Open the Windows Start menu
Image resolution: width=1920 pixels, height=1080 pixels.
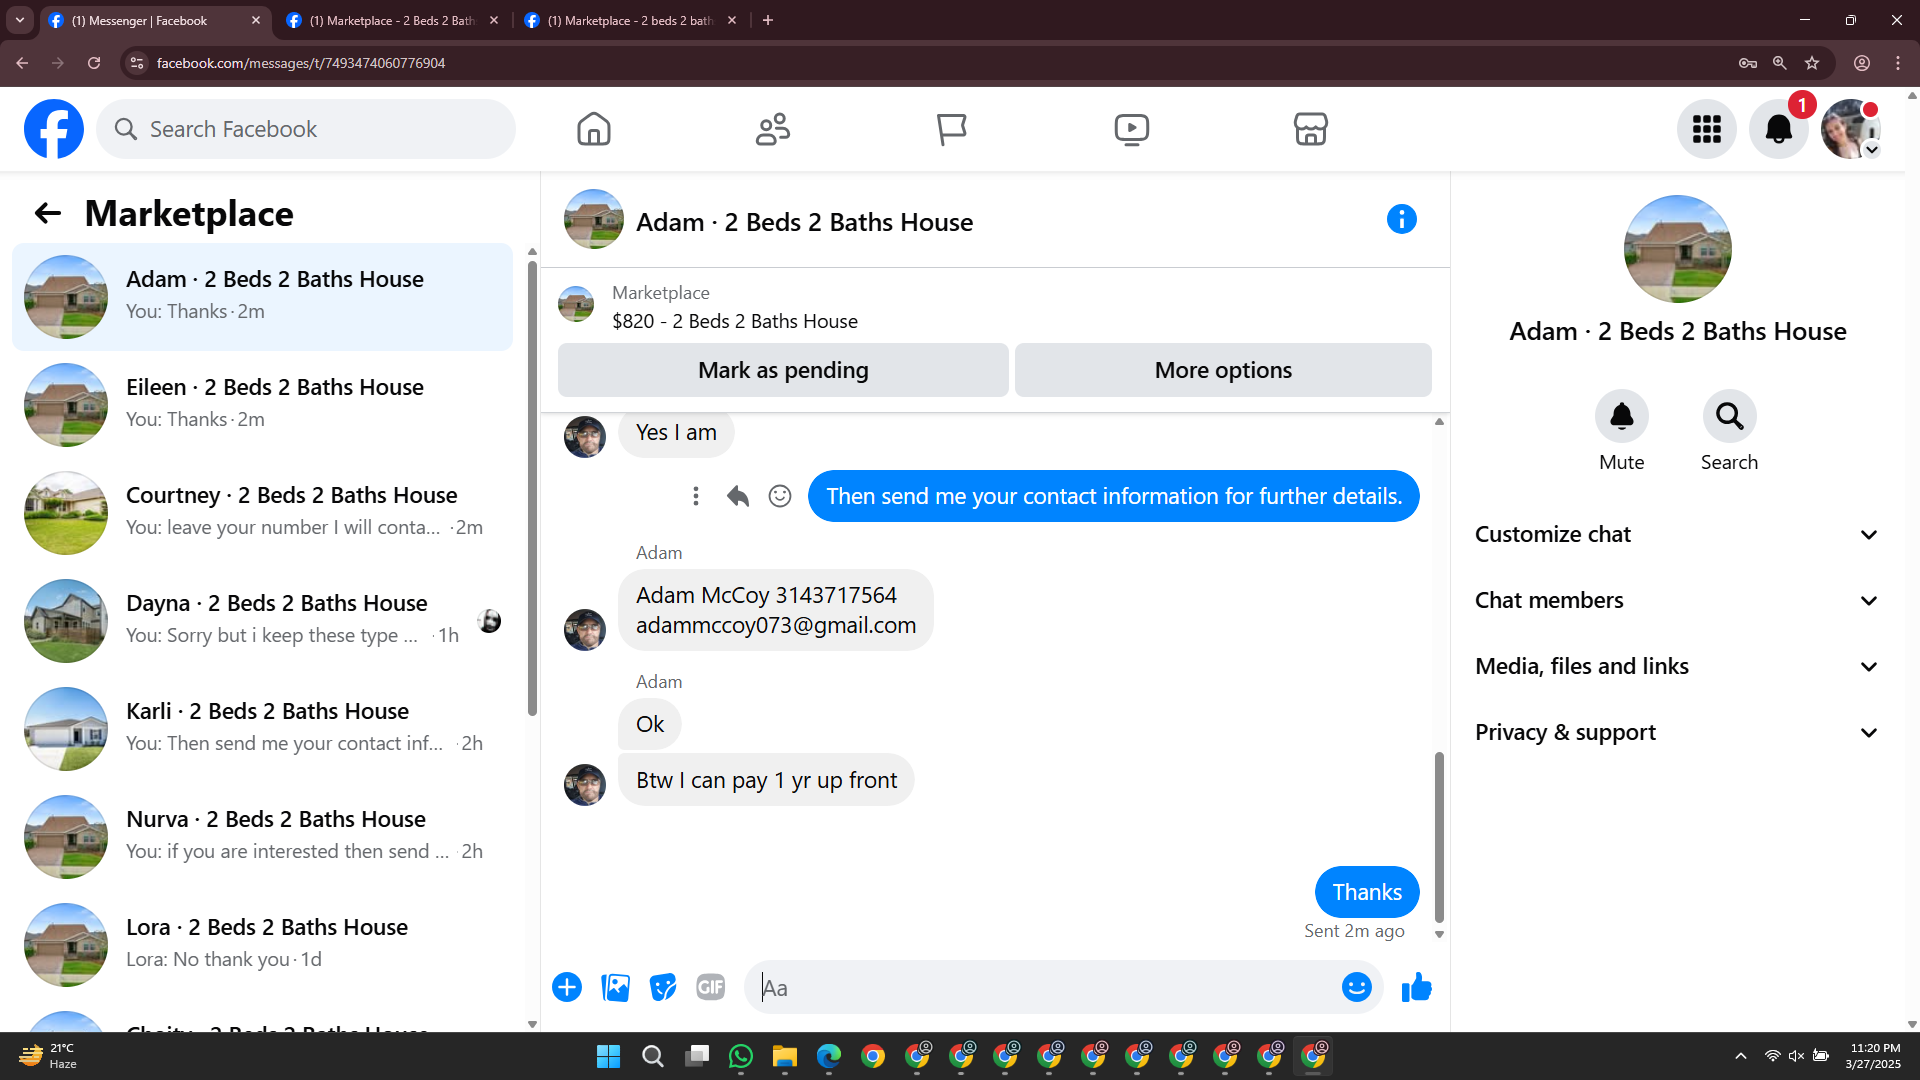(x=608, y=1056)
